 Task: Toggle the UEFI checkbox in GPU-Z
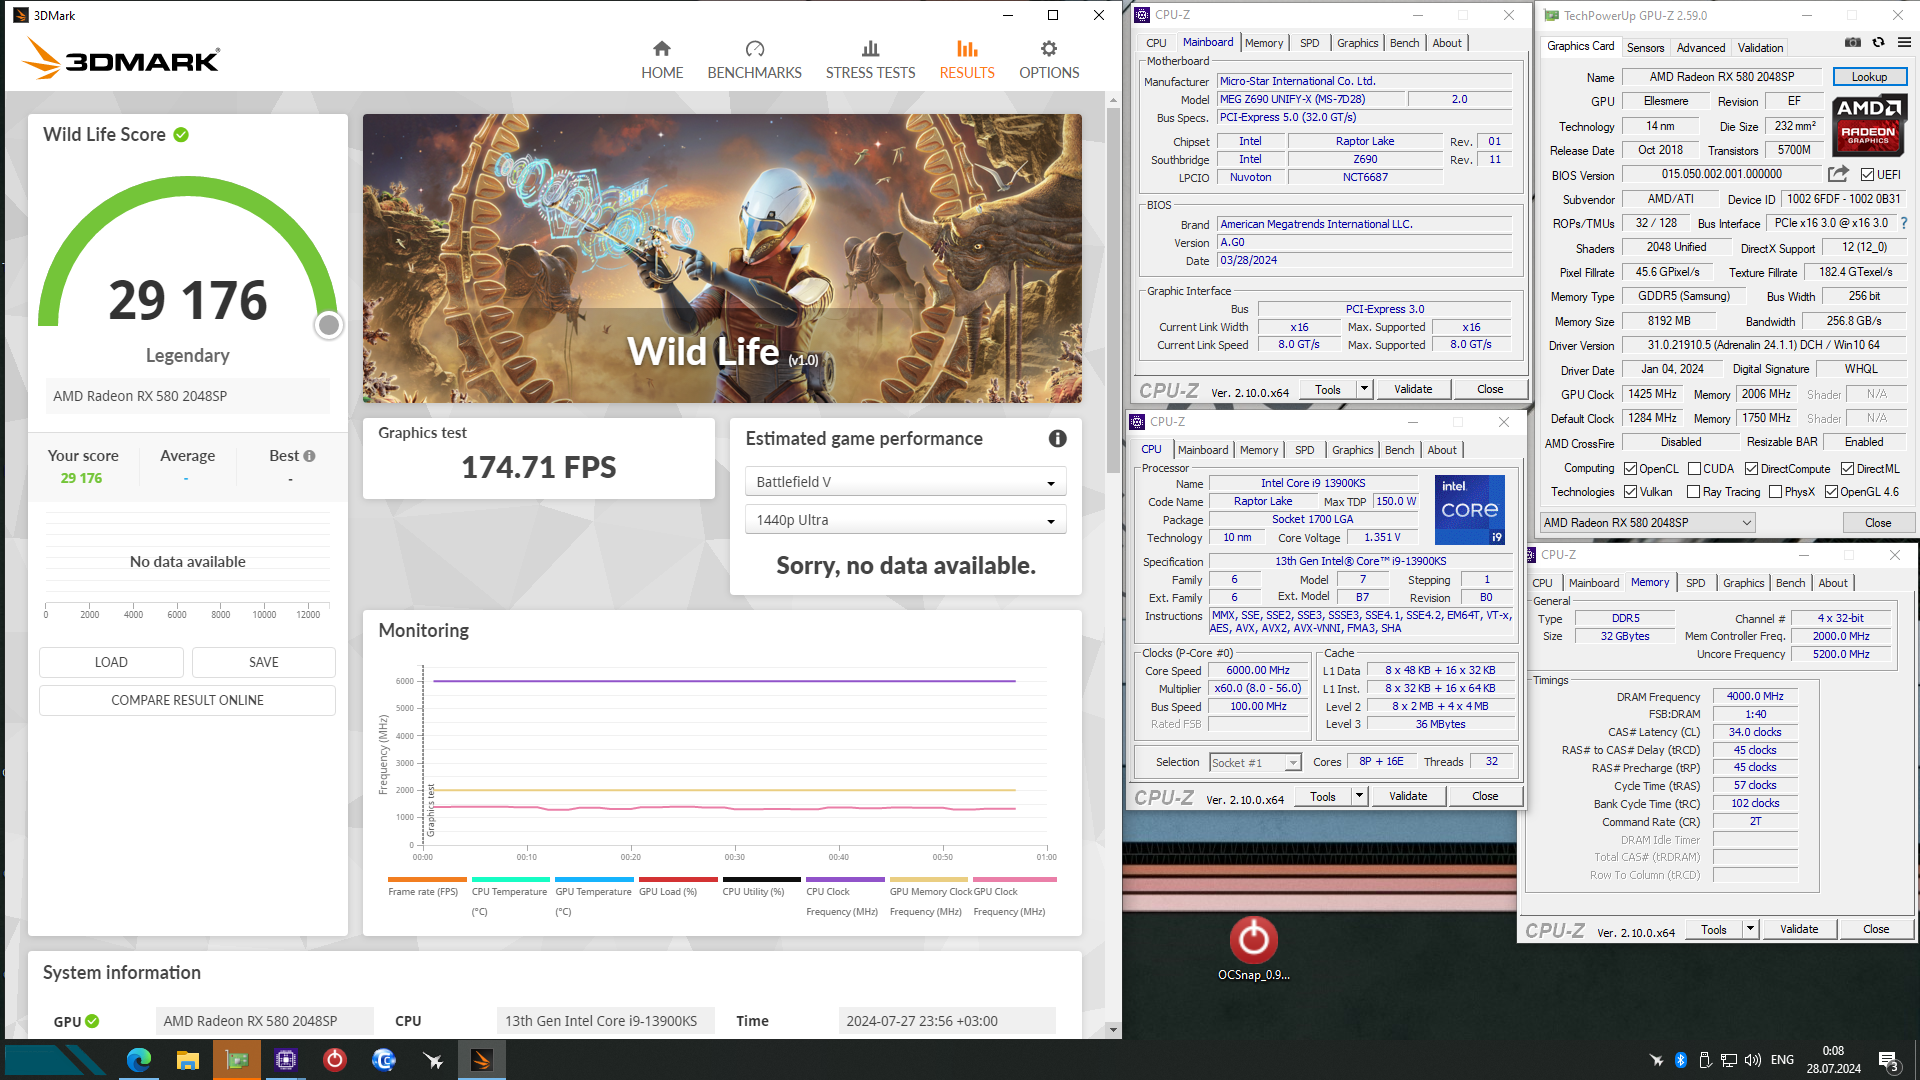tap(1867, 174)
